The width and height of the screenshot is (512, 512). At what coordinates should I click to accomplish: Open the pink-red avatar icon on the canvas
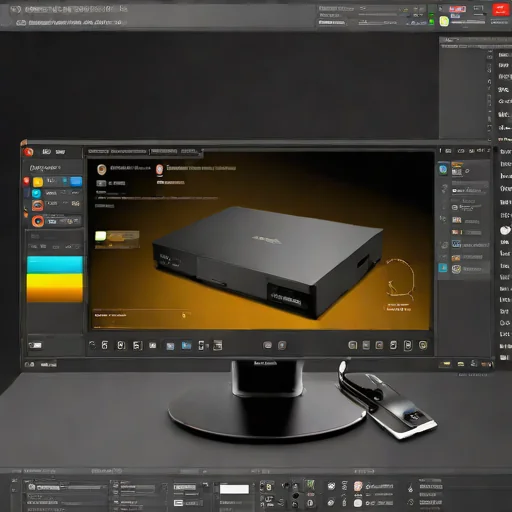coord(160,169)
